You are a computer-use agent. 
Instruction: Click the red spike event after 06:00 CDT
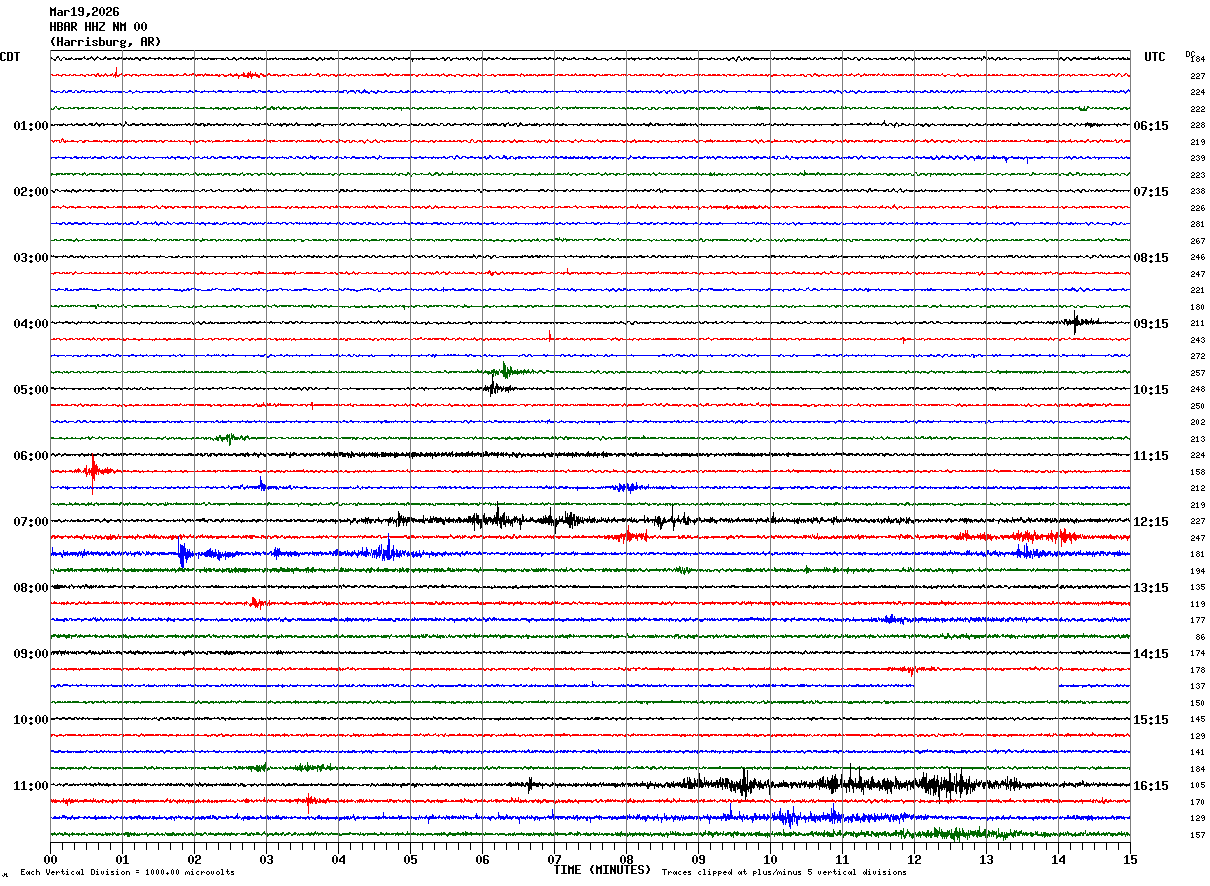[x=93, y=471]
